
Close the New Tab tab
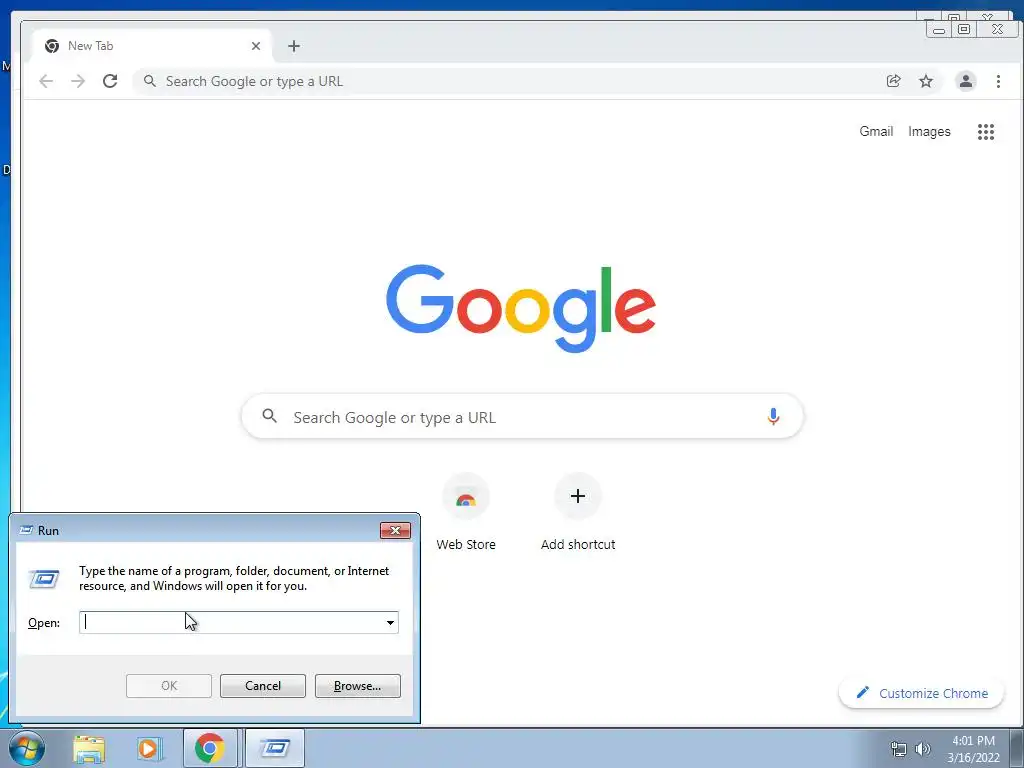(256, 46)
